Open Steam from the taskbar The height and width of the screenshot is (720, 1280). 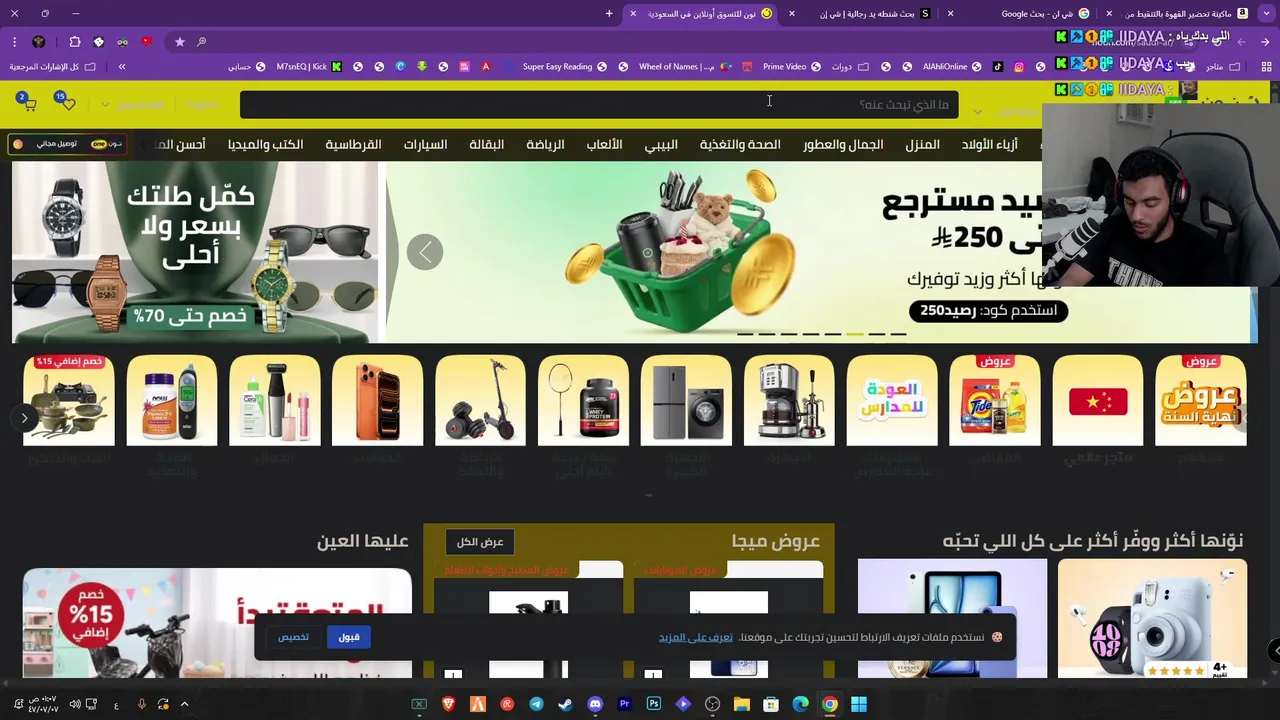click(566, 704)
